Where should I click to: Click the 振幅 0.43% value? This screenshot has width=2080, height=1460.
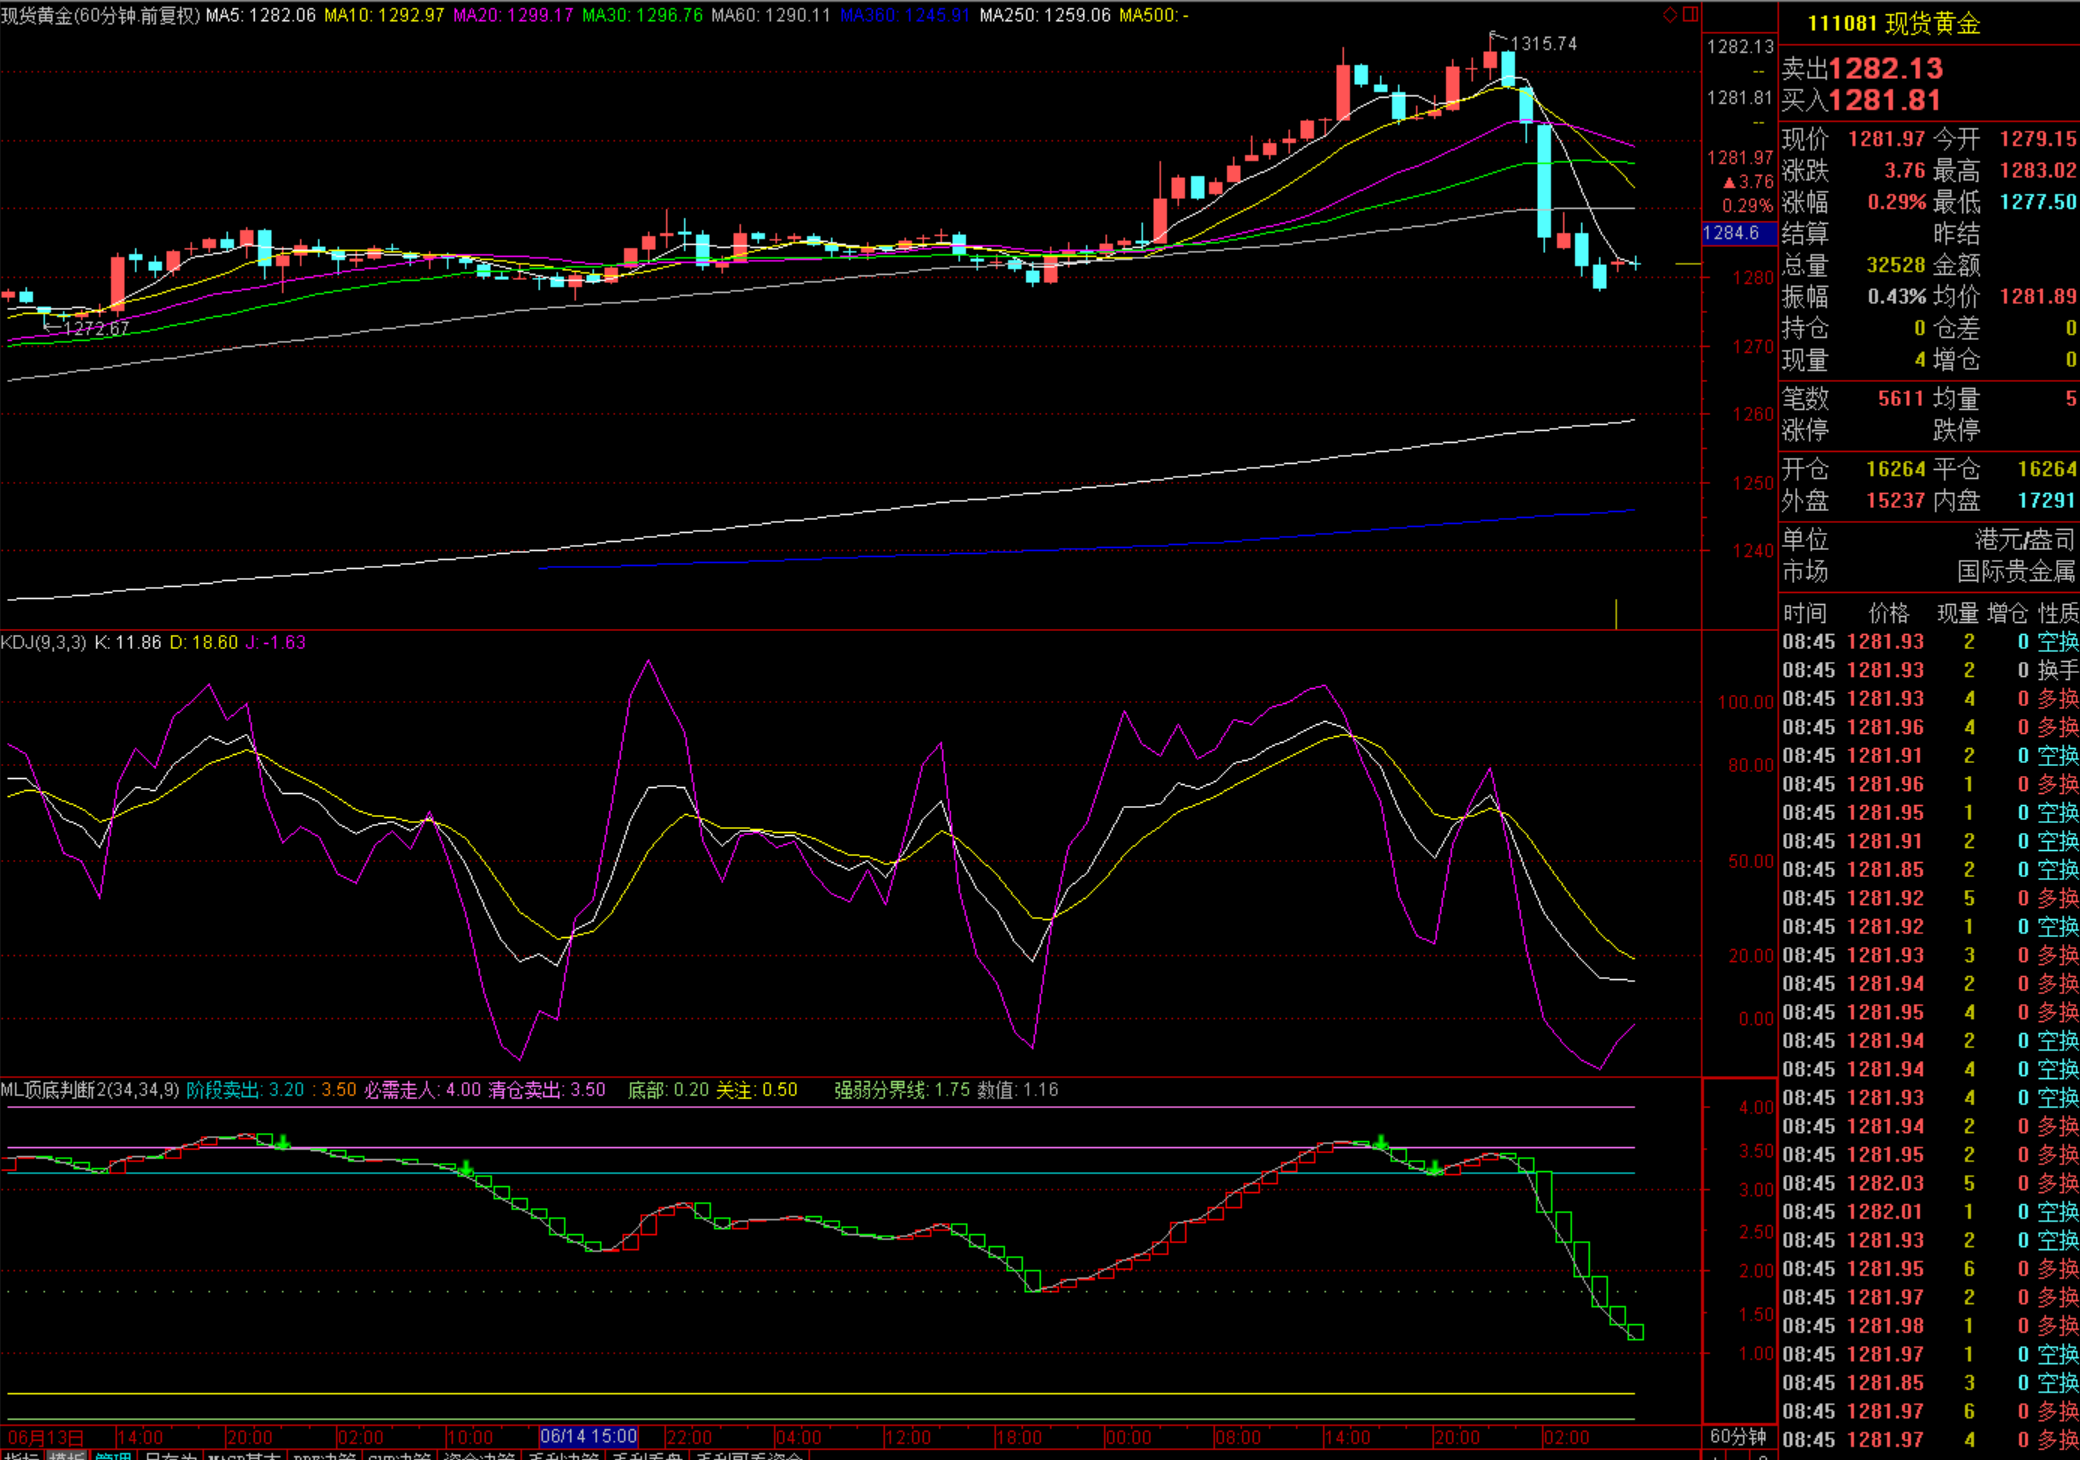(1896, 297)
